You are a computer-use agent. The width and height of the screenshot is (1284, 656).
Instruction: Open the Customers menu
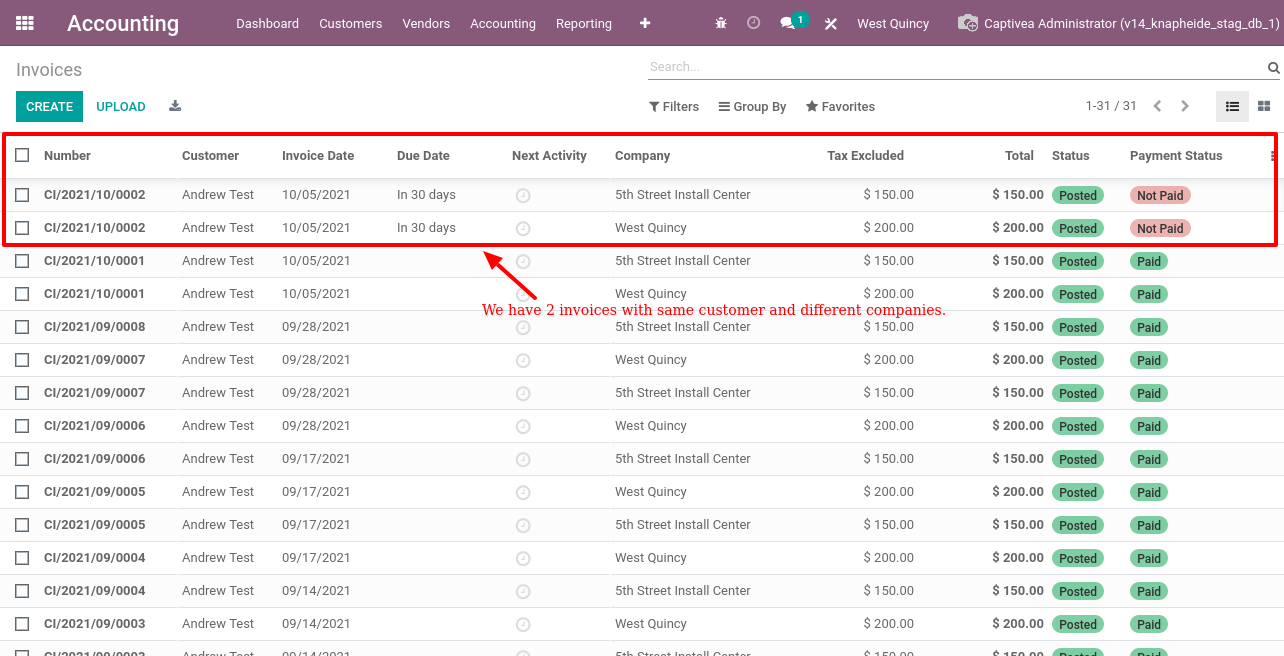click(x=351, y=23)
